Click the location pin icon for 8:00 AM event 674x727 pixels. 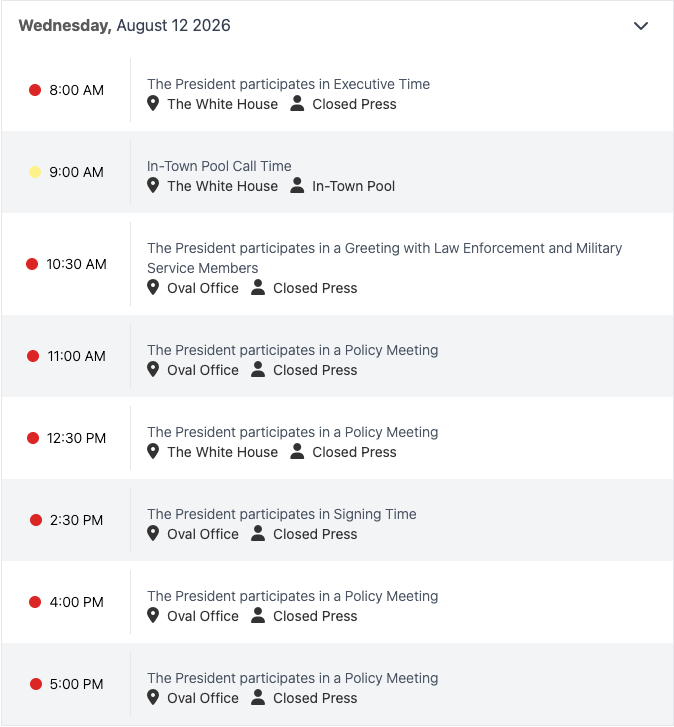(153, 103)
